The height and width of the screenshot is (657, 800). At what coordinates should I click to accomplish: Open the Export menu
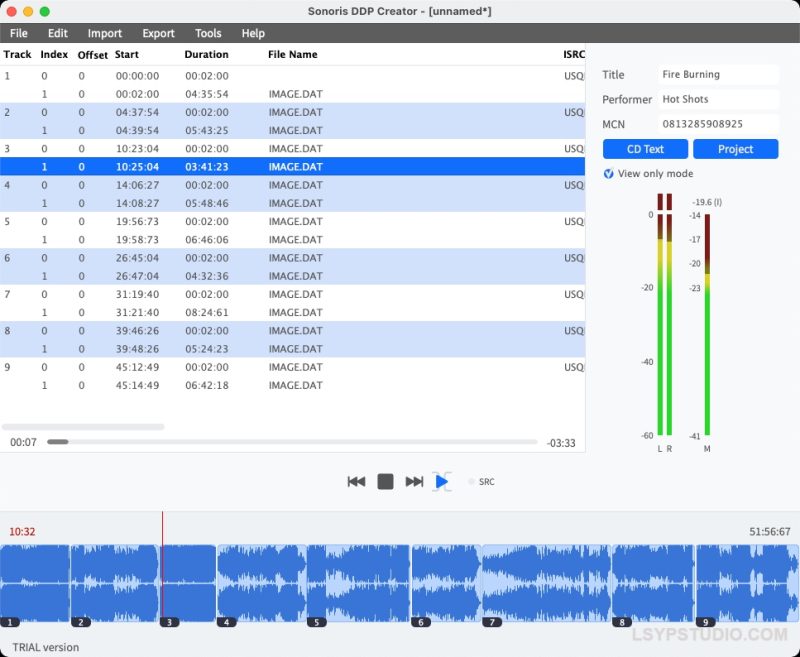tap(157, 32)
